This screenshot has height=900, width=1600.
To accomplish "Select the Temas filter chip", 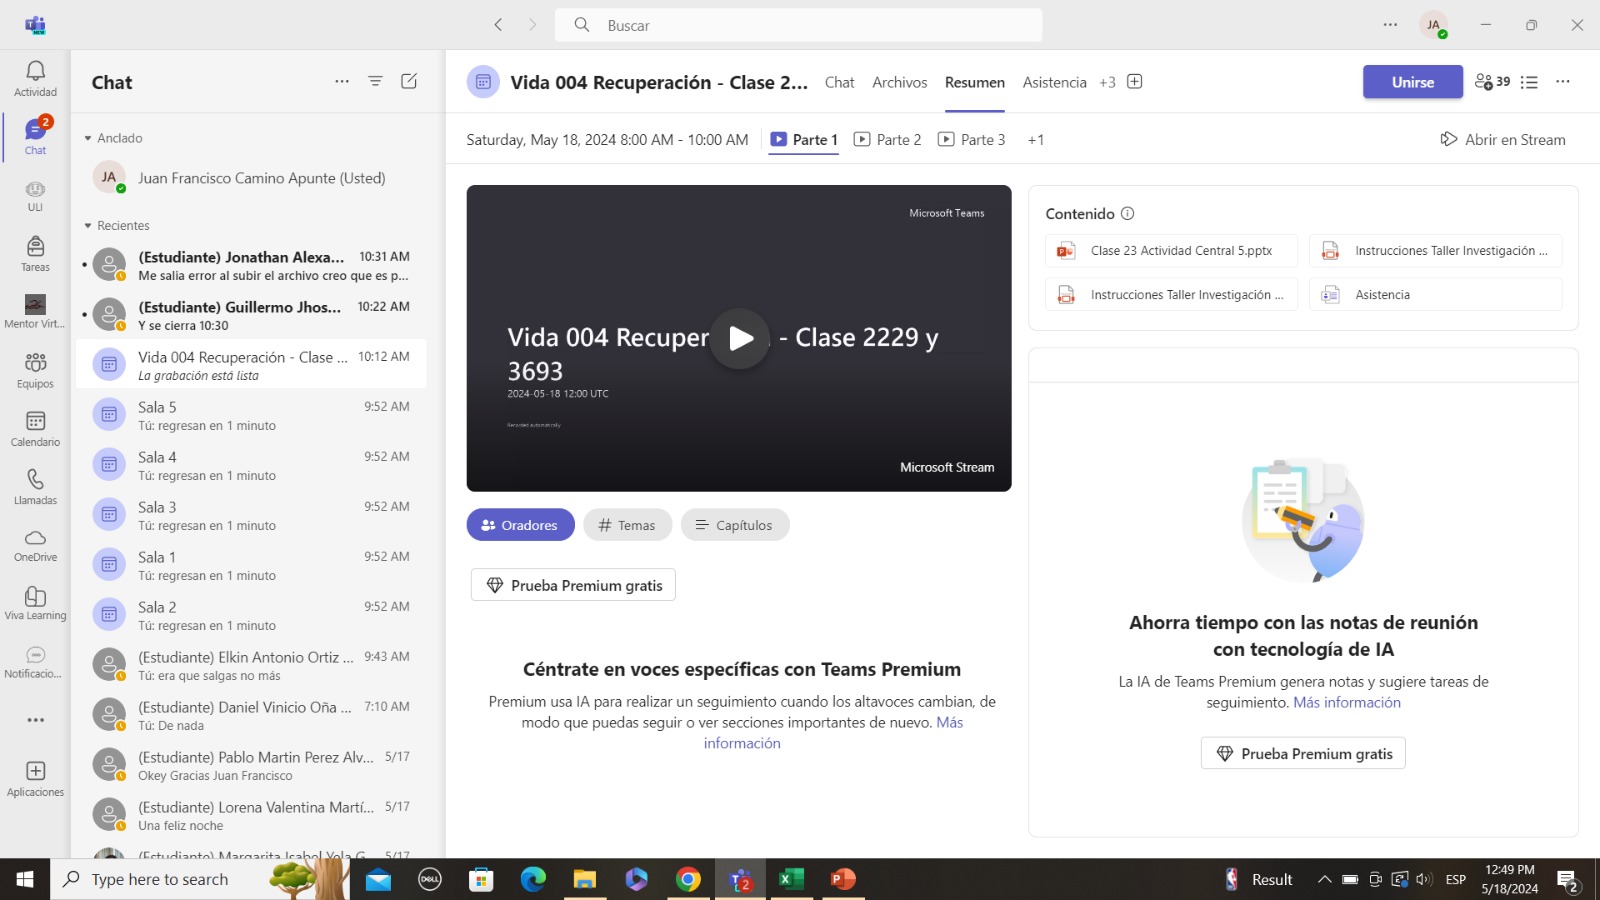I will [627, 525].
